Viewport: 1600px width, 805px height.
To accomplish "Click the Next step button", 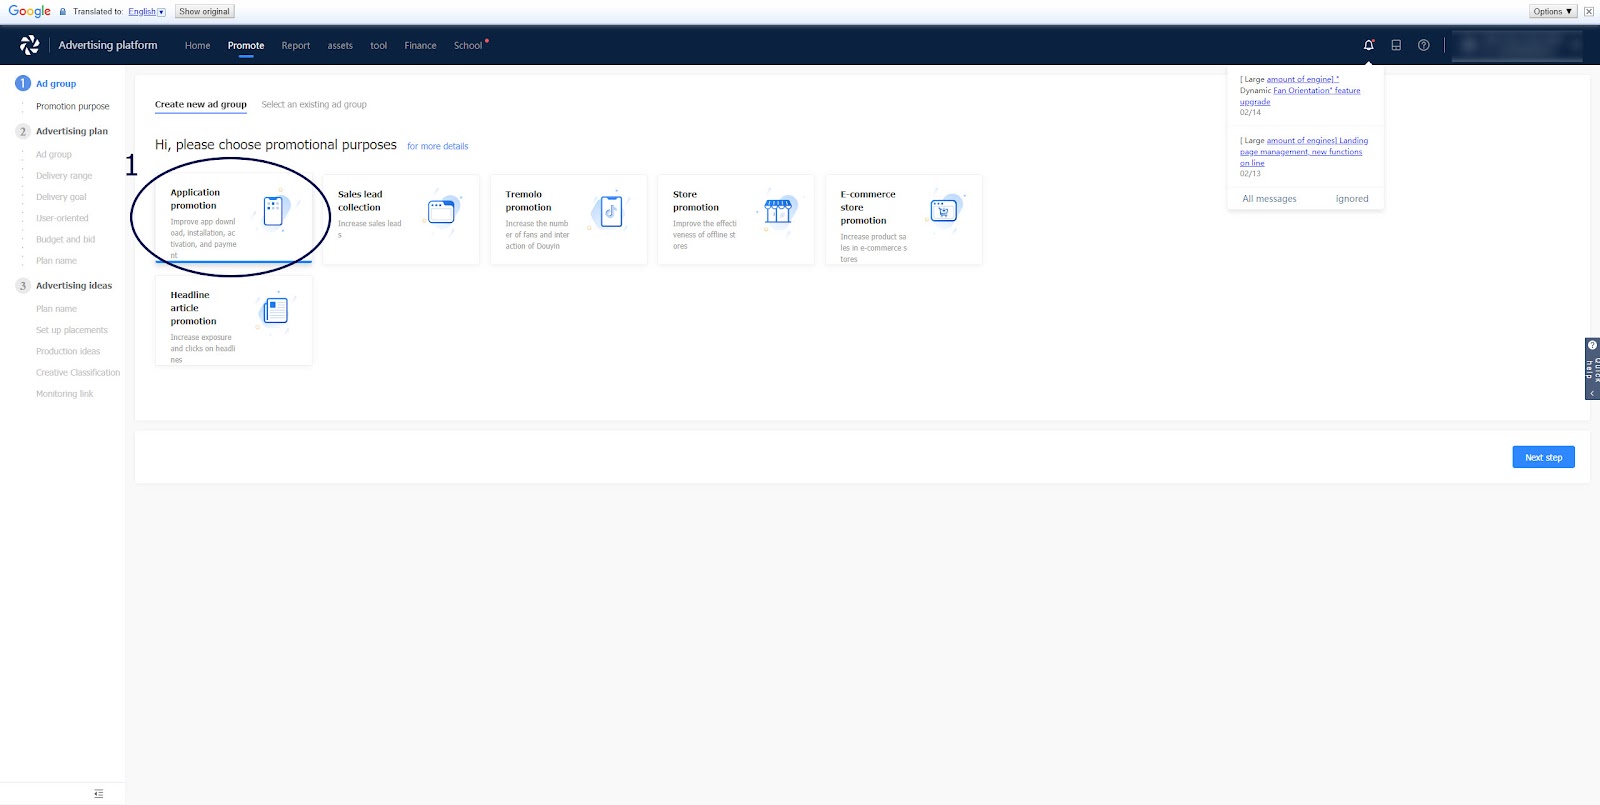I will (1543, 457).
